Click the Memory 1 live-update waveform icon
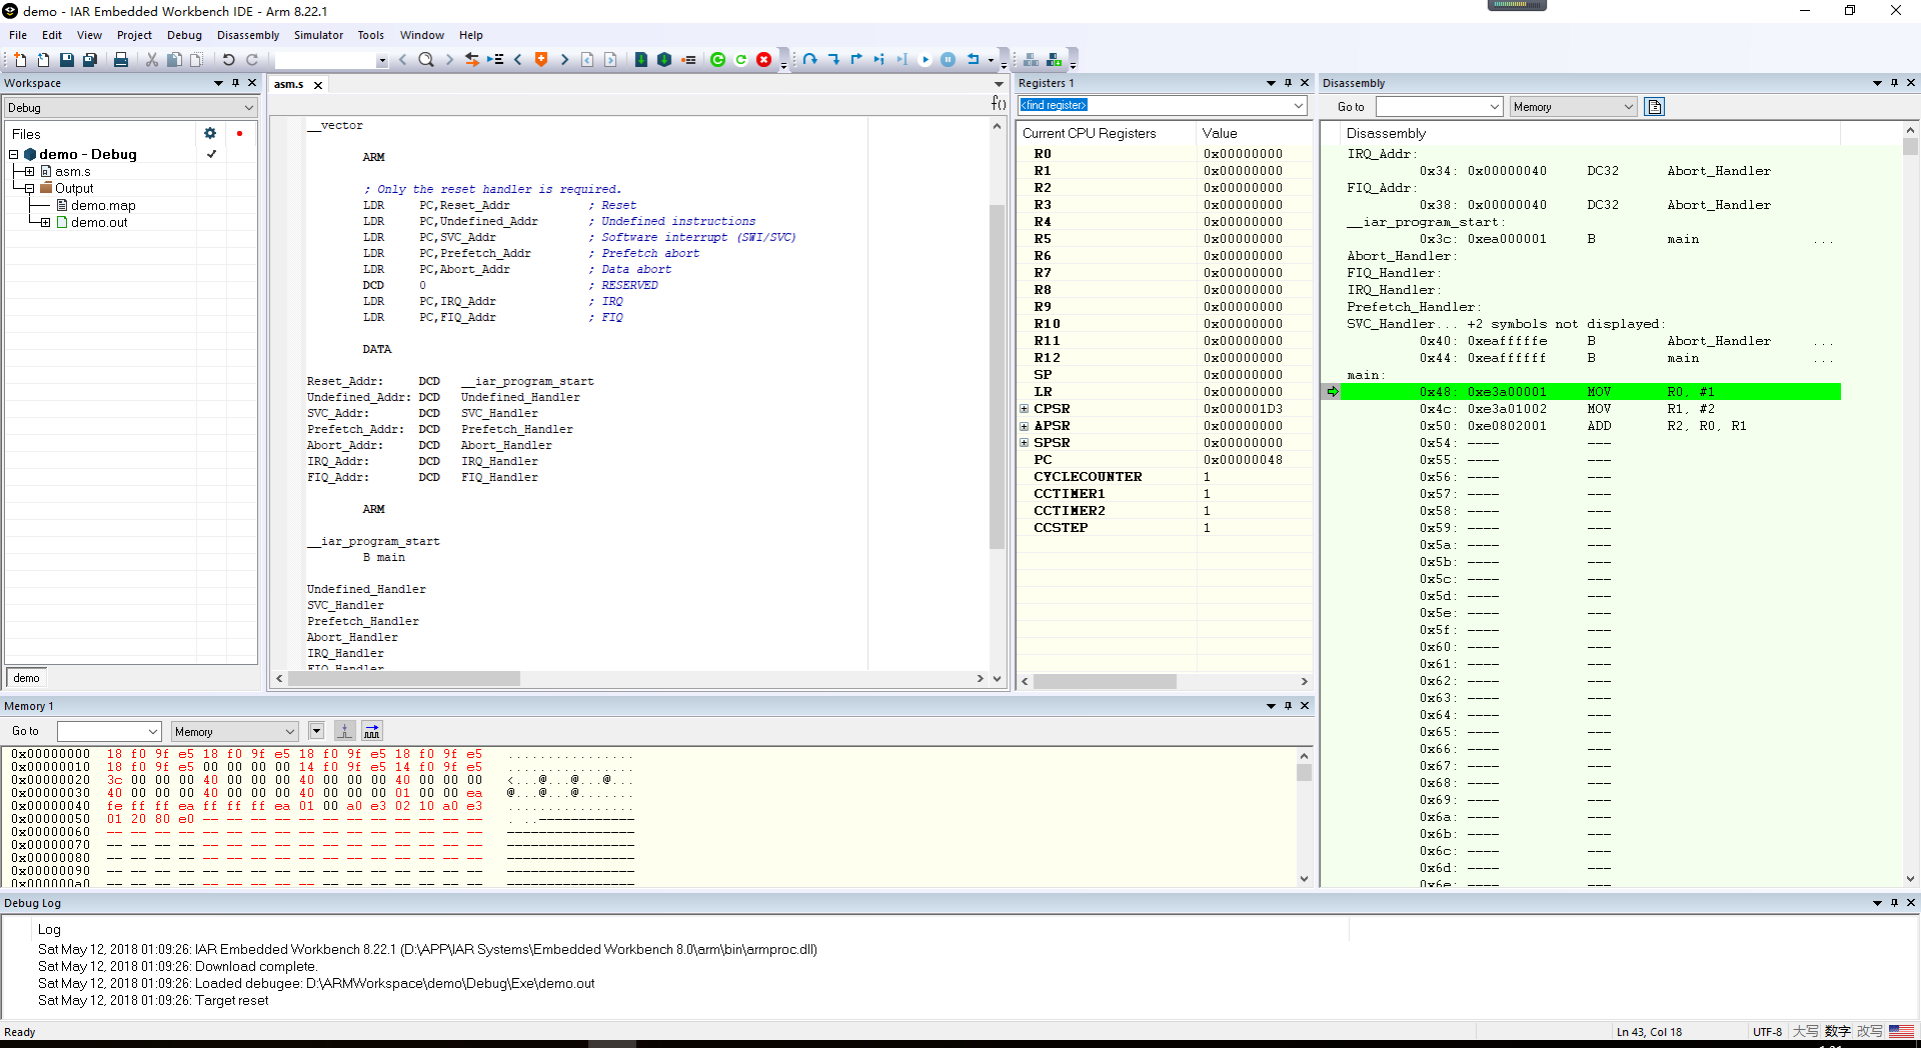Image resolution: width=1921 pixels, height=1049 pixels. tap(372, 731)
